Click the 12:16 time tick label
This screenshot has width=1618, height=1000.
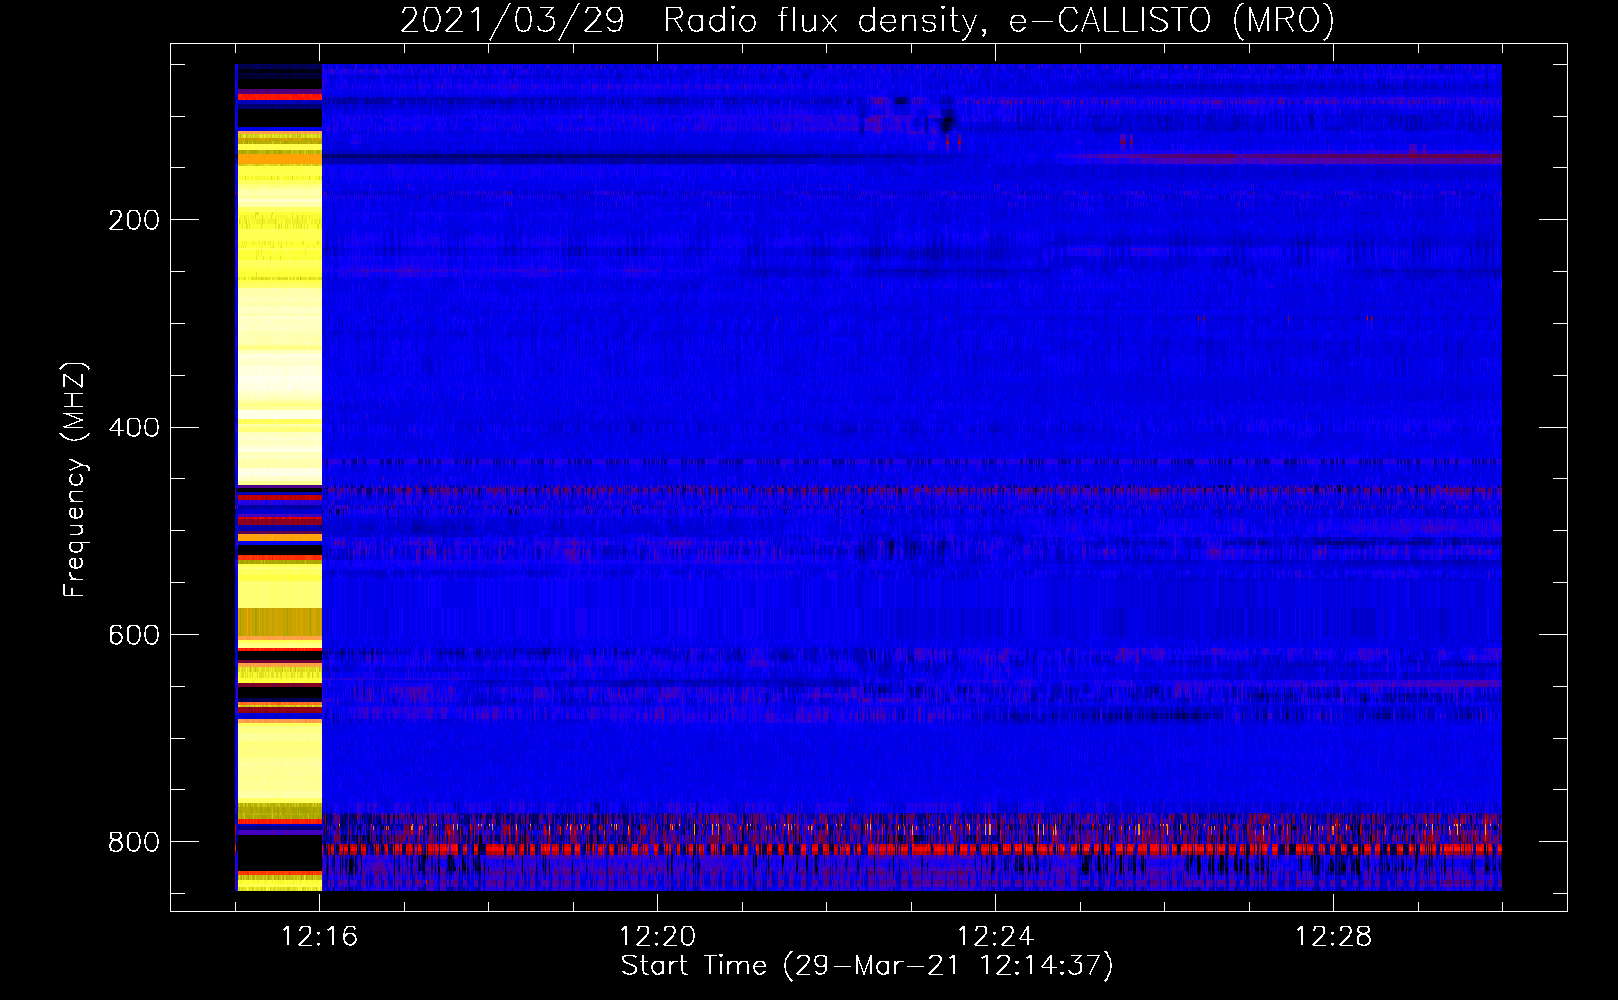(319, 937)
